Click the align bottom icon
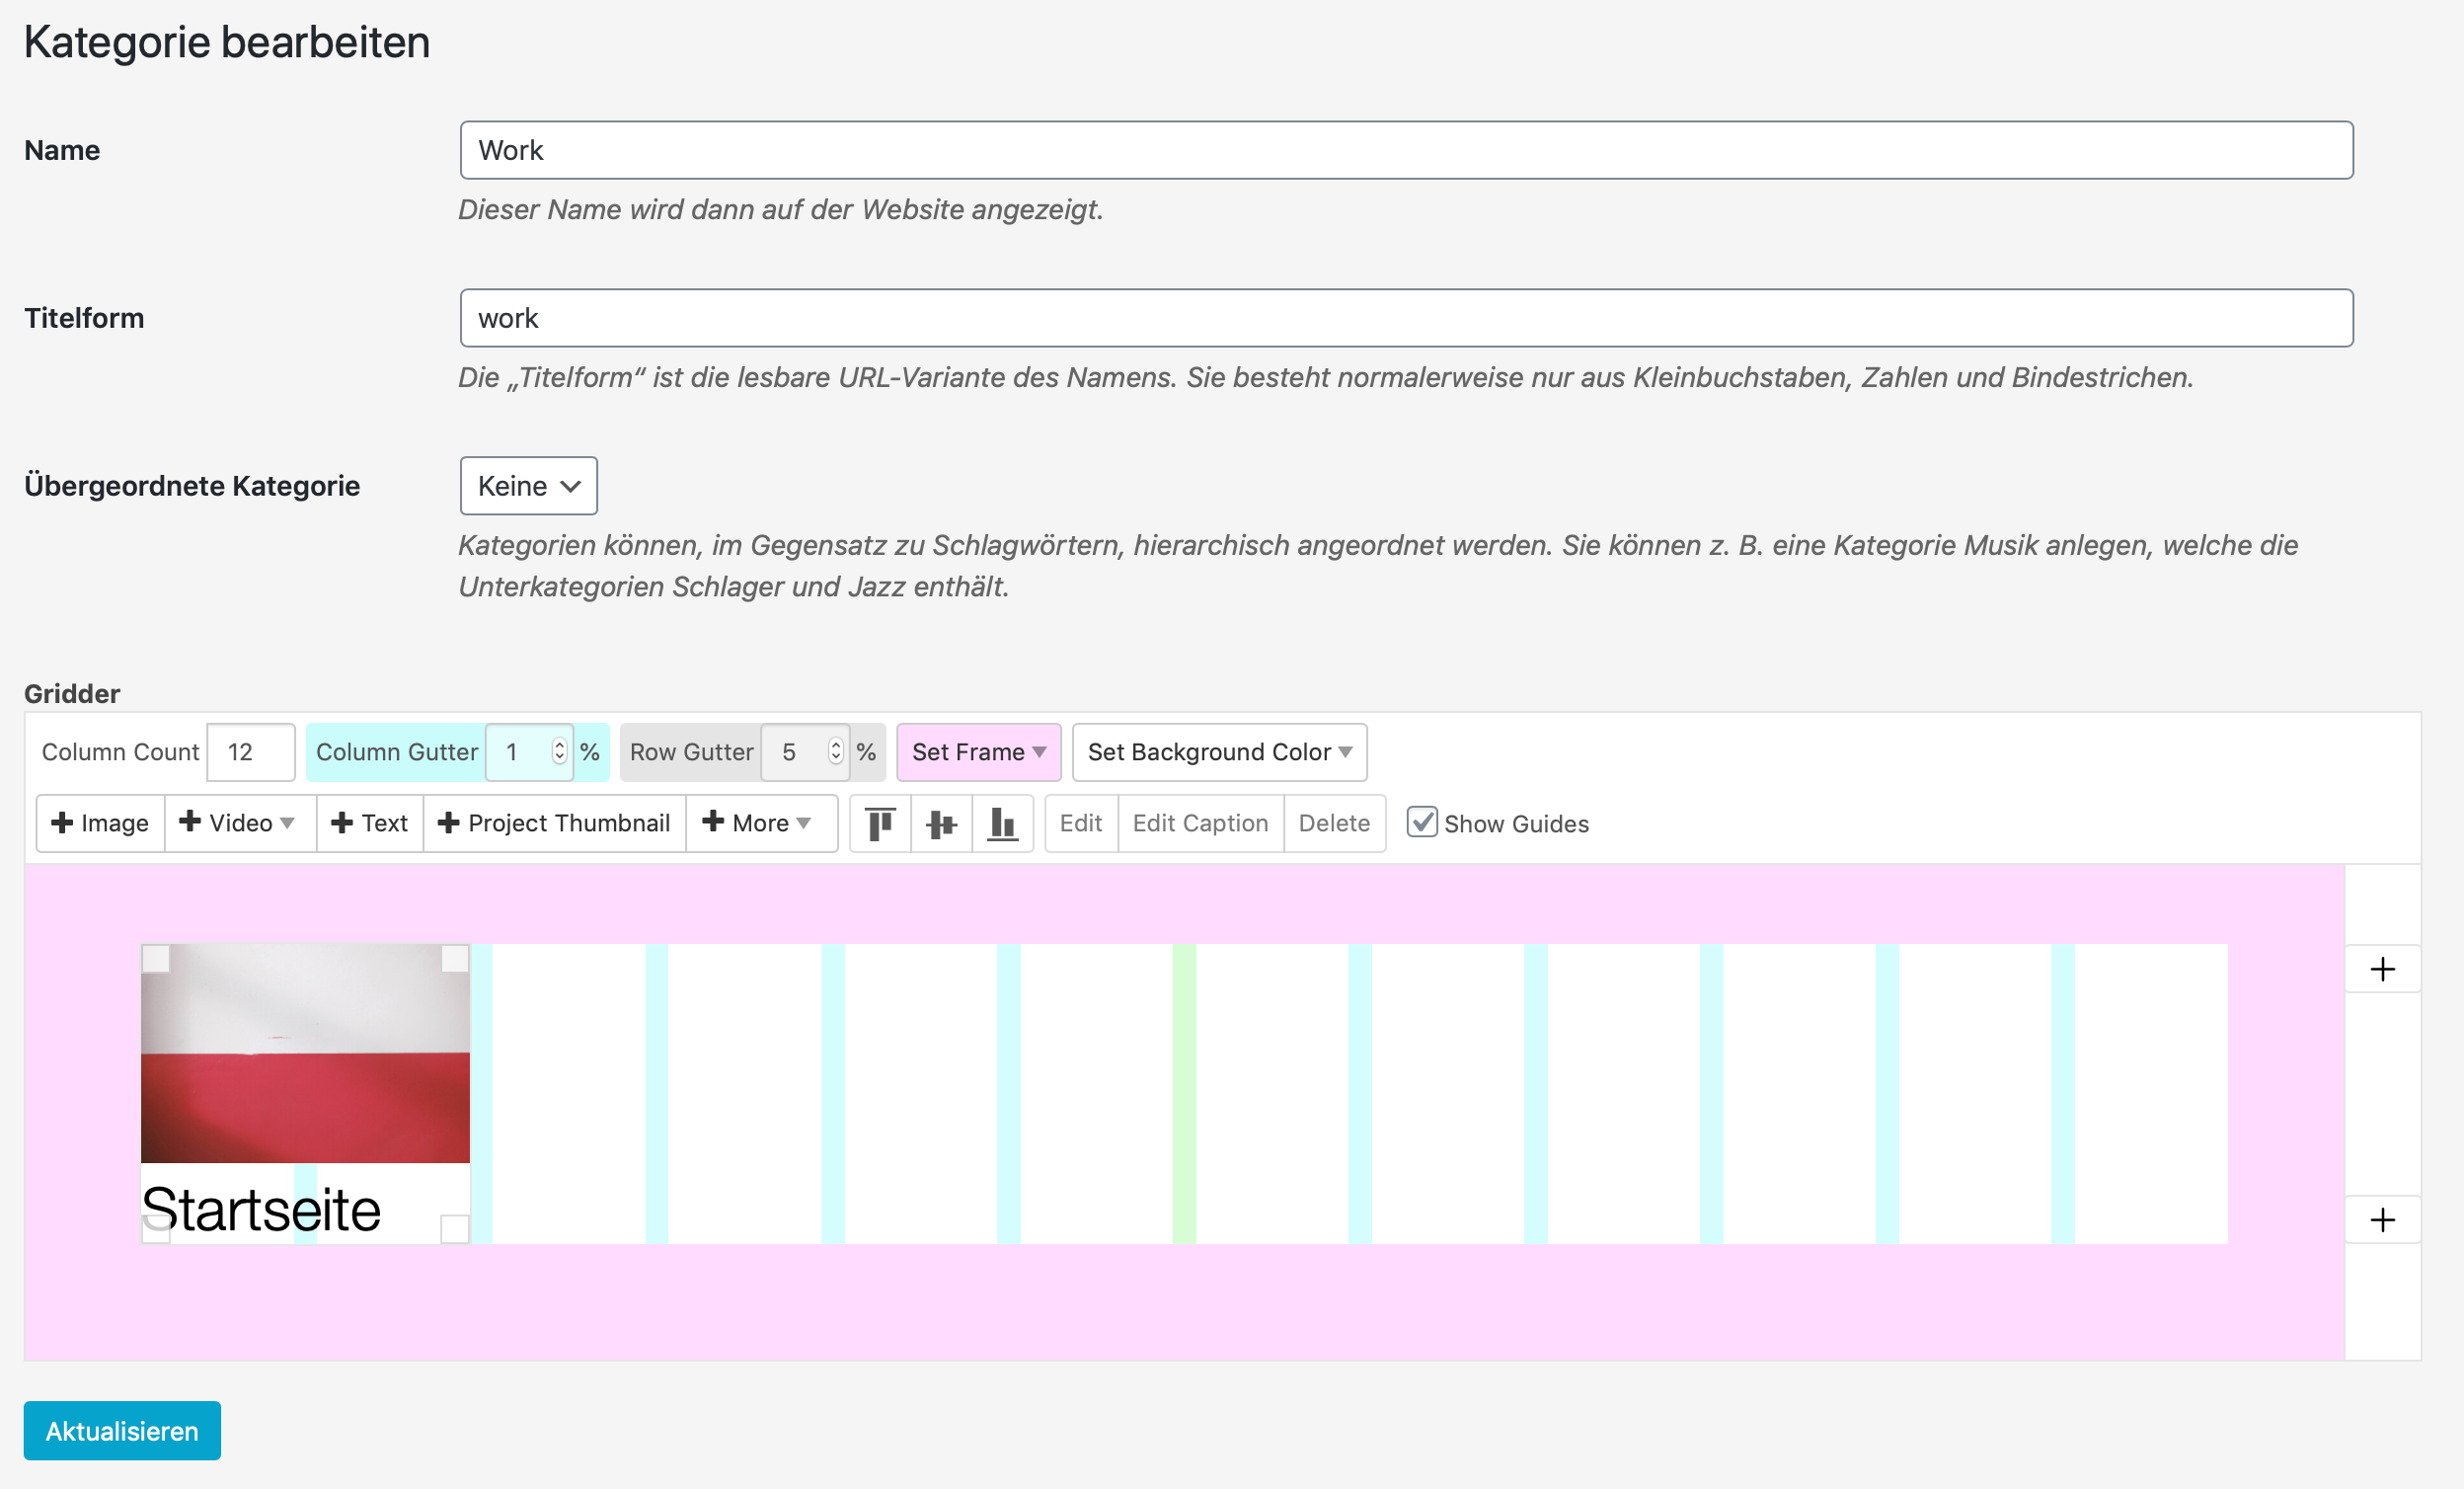The image size is (2464, 1489). pos(1002,823)
